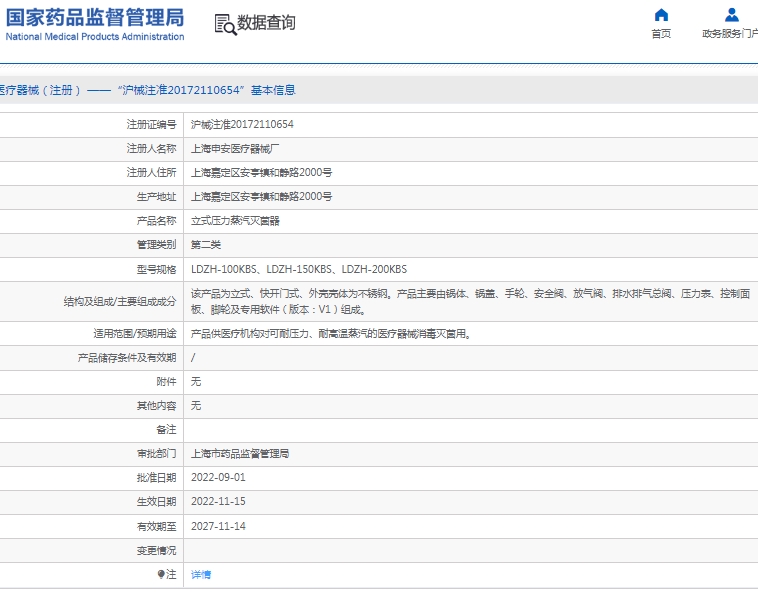Click the 生效日期 label
Image resolution: width=758 pixels, height=592 pixels.
tap(156, 502)
